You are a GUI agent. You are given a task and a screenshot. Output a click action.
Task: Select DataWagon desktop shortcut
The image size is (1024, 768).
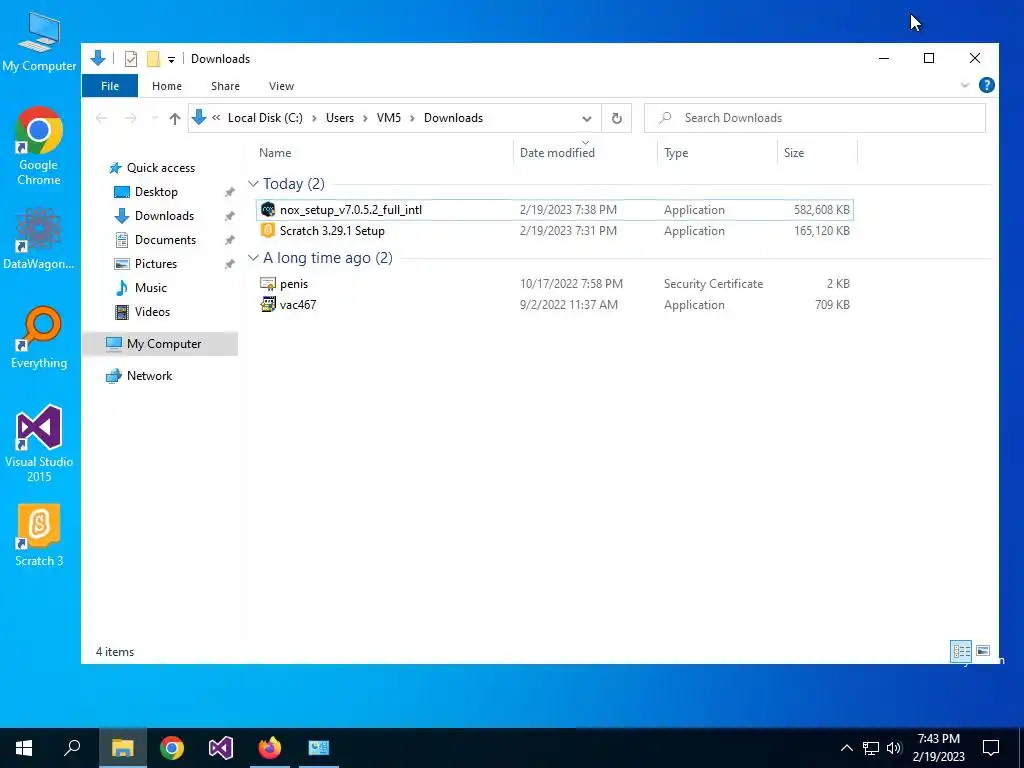(x=39, y=238)
